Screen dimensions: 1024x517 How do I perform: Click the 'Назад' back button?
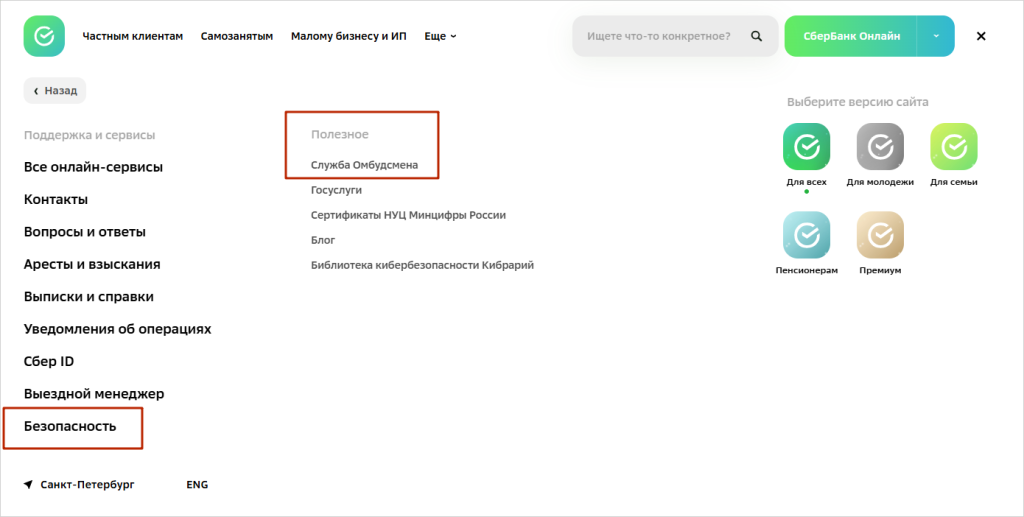point(55,91)
